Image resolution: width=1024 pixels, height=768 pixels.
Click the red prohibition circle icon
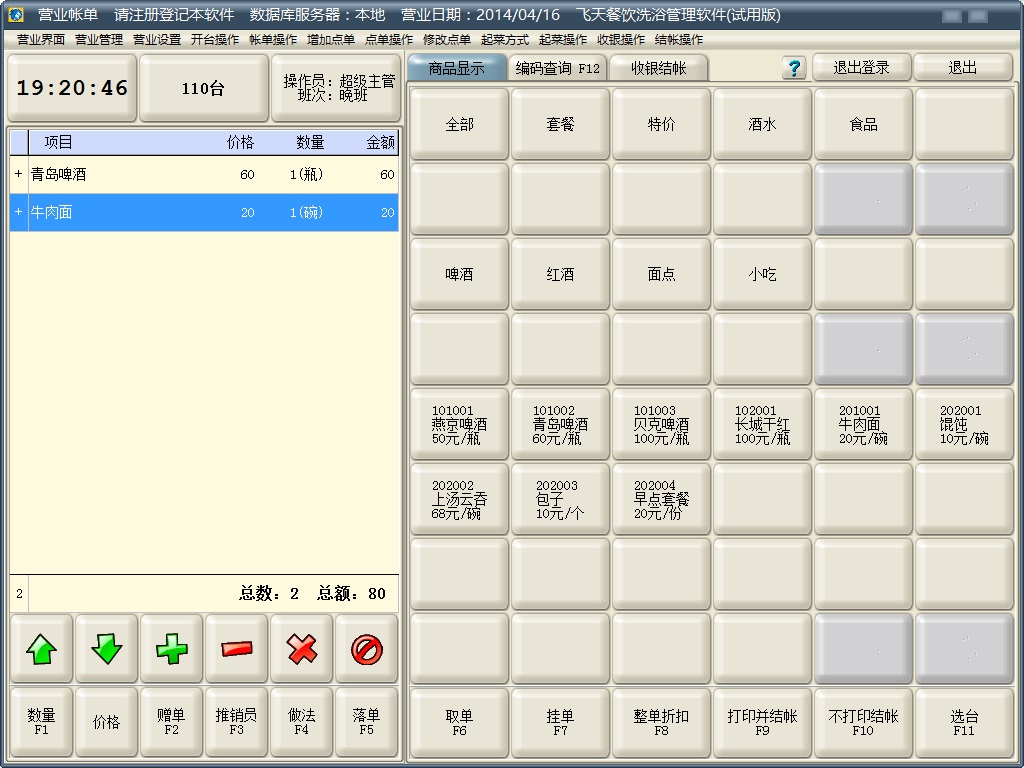(x=367, y=650)
